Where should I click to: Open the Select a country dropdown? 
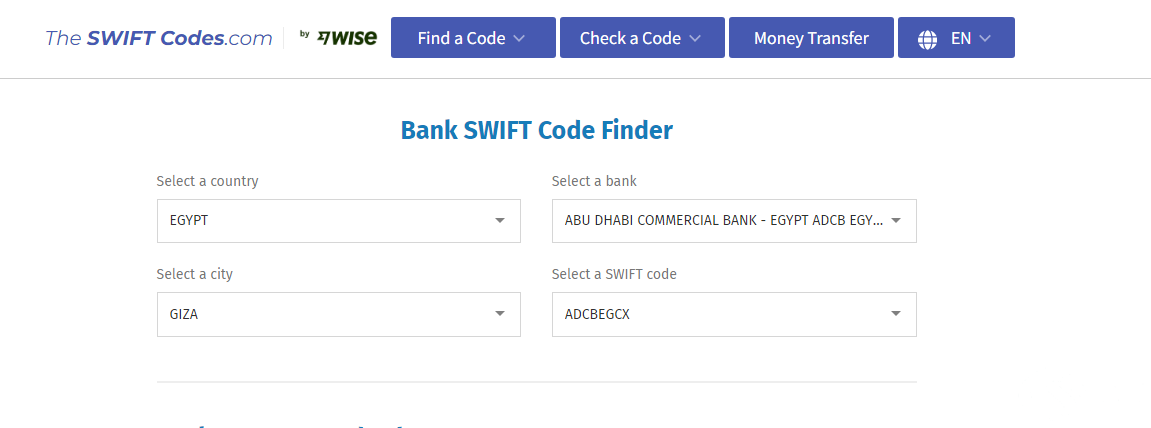[x=338, y=220]
